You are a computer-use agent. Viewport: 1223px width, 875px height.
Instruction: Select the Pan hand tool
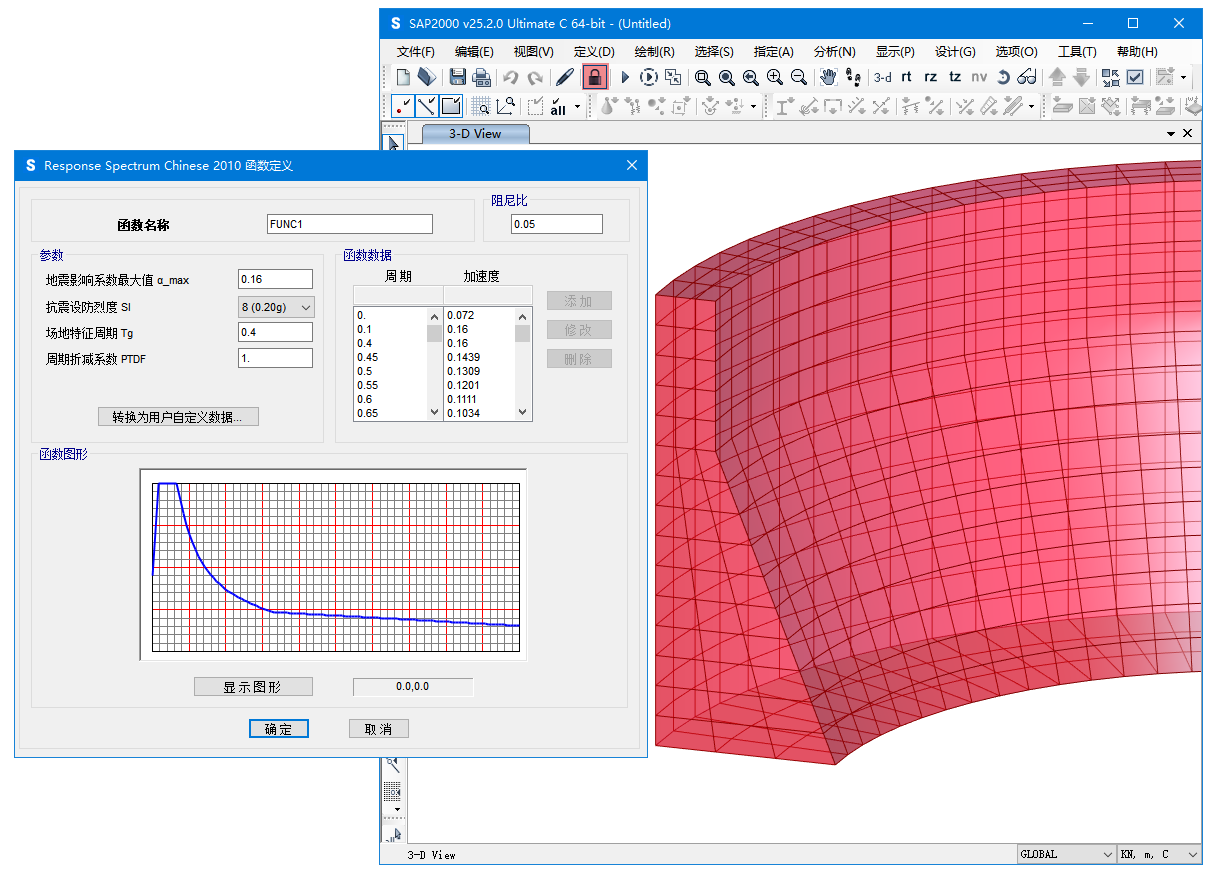click(x=828, y=77)
